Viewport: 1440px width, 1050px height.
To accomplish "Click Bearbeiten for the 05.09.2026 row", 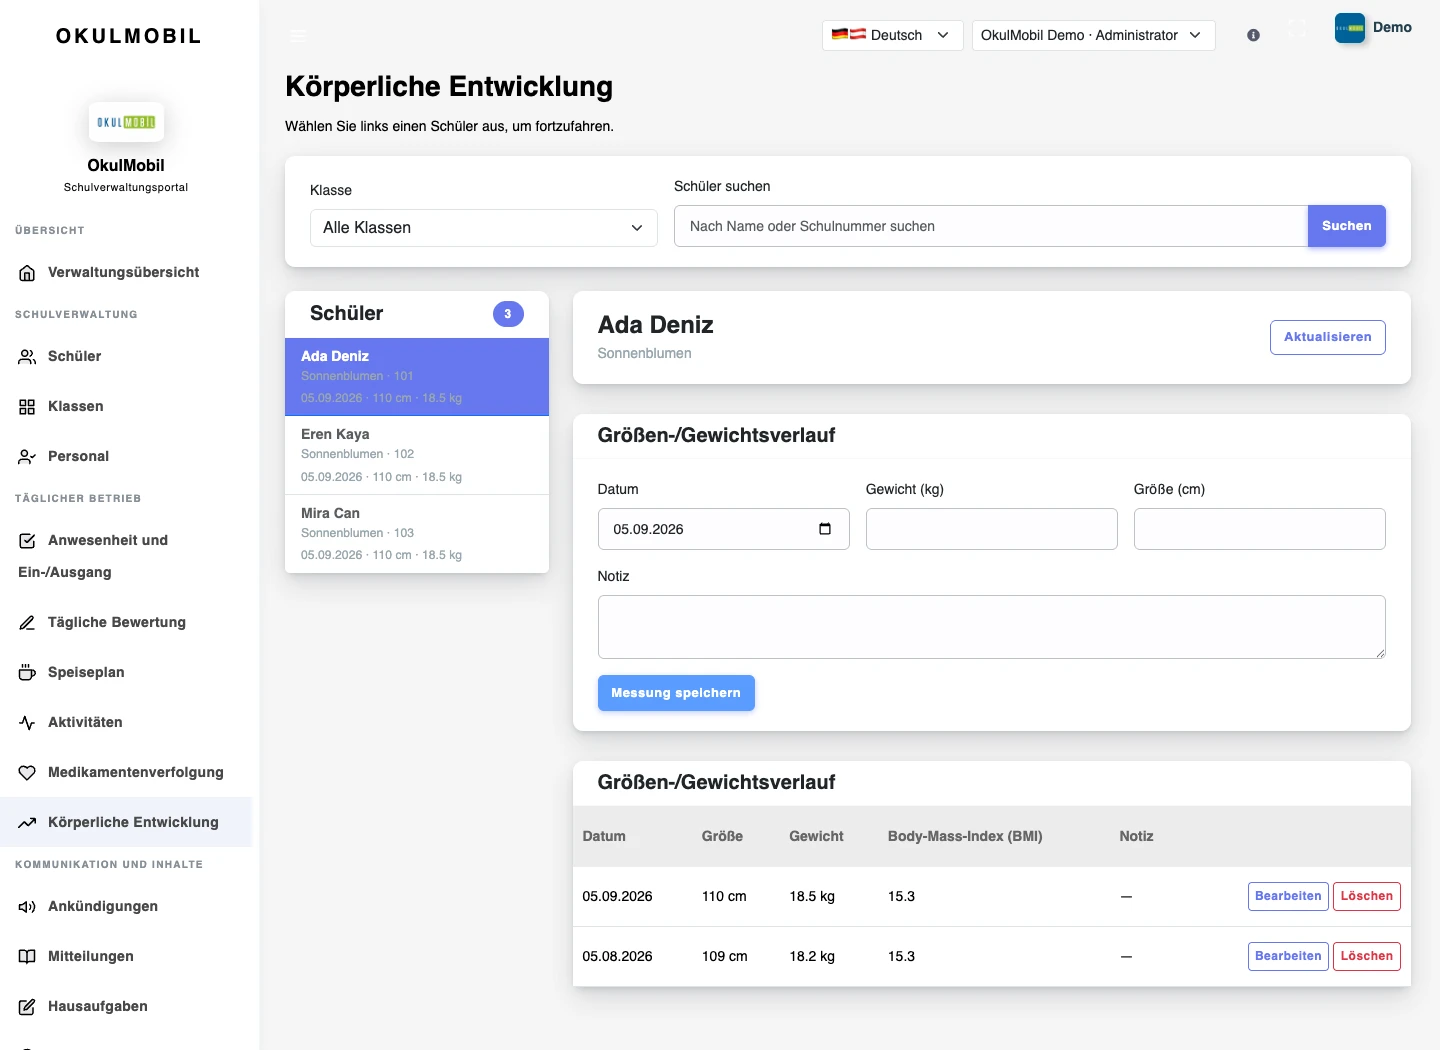I will pyautogui.click(x=1288, y=896).
